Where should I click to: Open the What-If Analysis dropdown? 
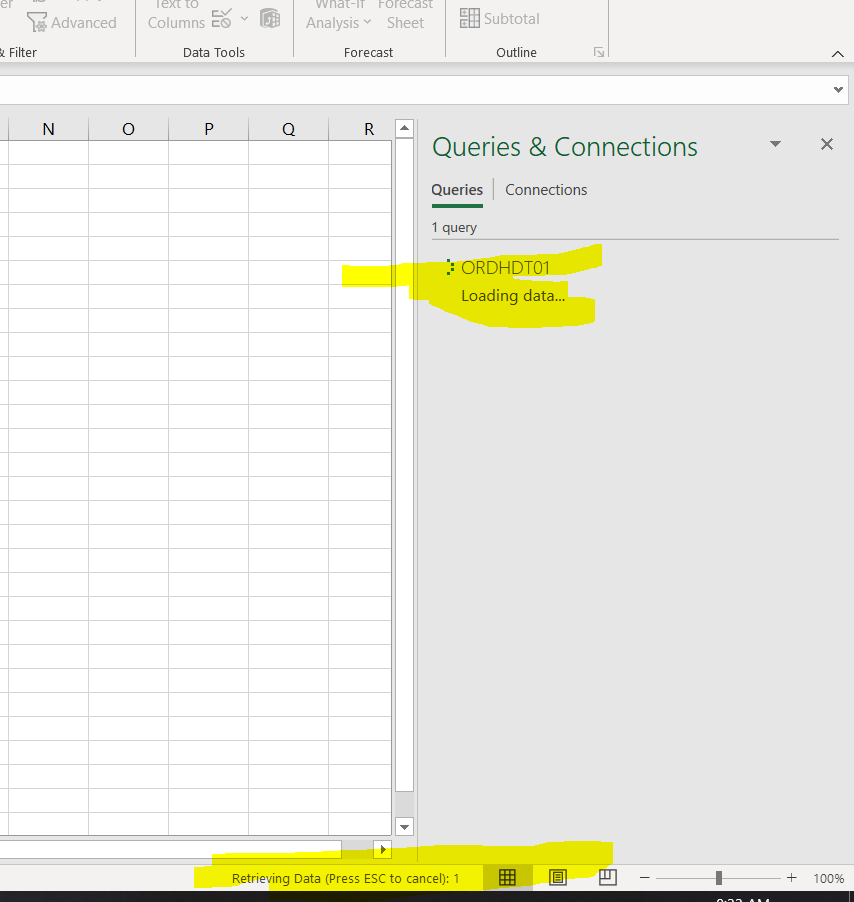coord(338,15)
